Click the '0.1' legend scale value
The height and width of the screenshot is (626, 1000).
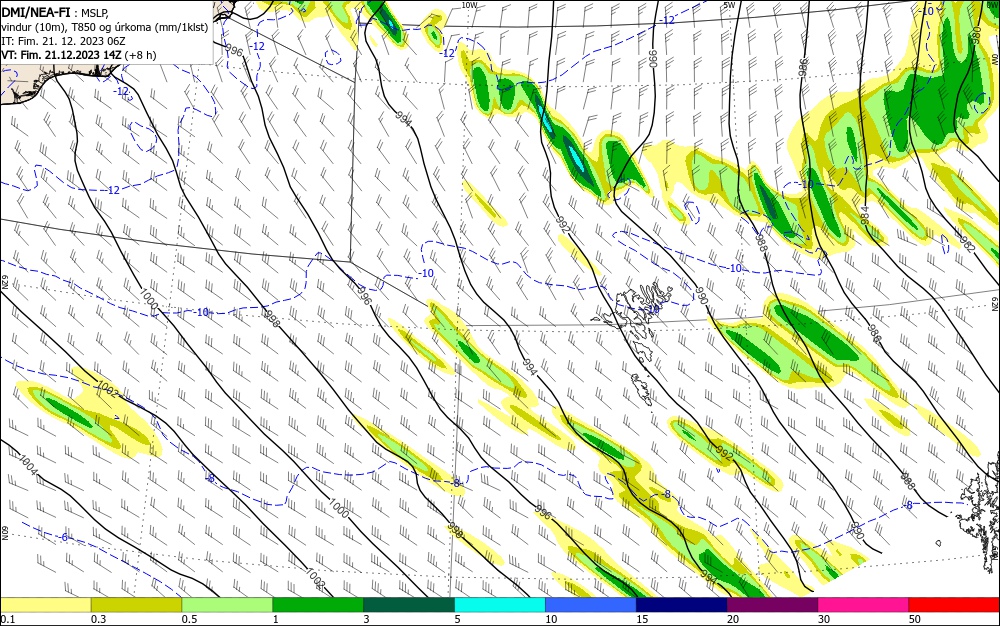click(x=8, y=619)
